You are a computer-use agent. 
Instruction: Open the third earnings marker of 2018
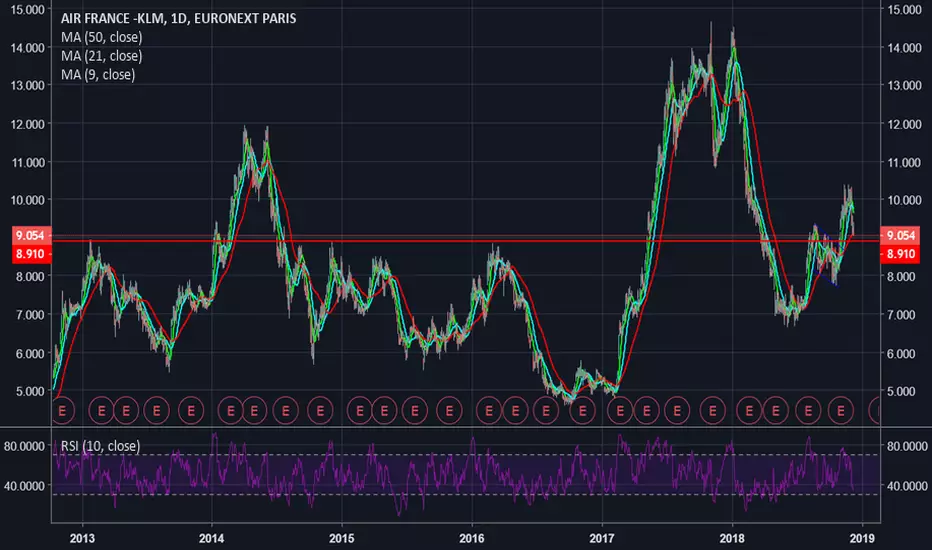(x=808, y=410)
